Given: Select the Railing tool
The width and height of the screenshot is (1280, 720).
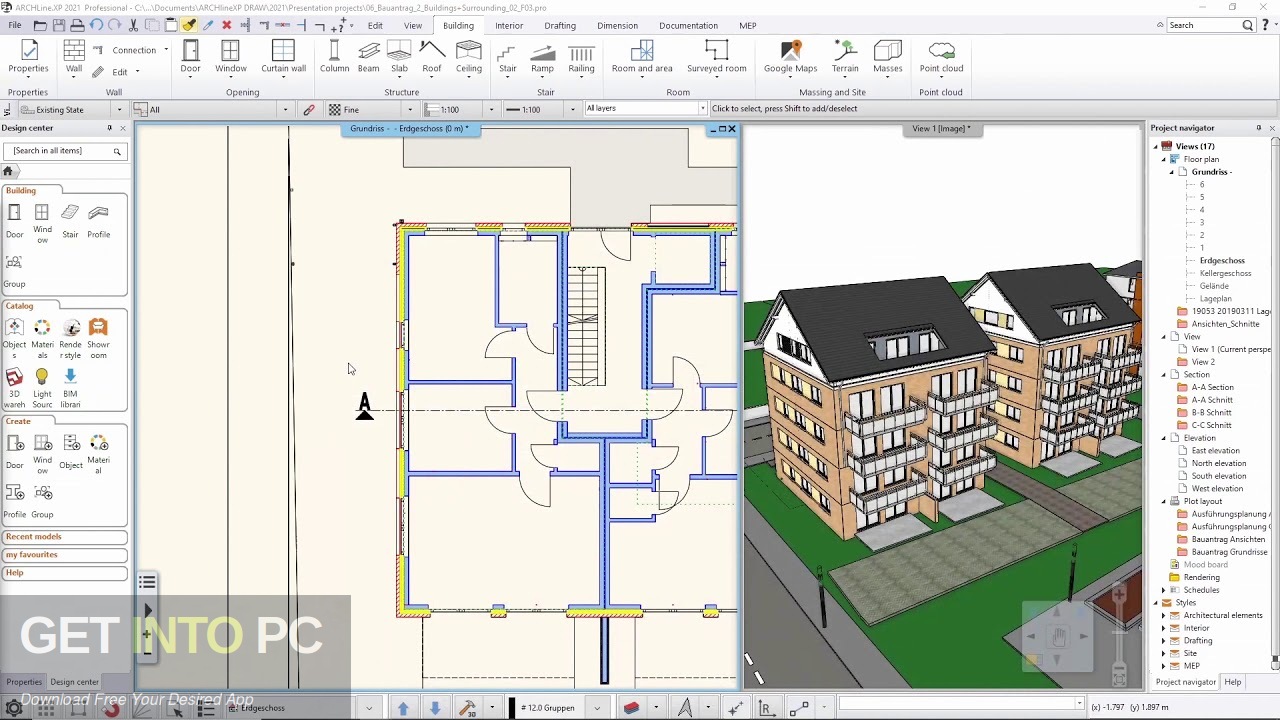Looking at the screenshot, I should coord(581,57).
